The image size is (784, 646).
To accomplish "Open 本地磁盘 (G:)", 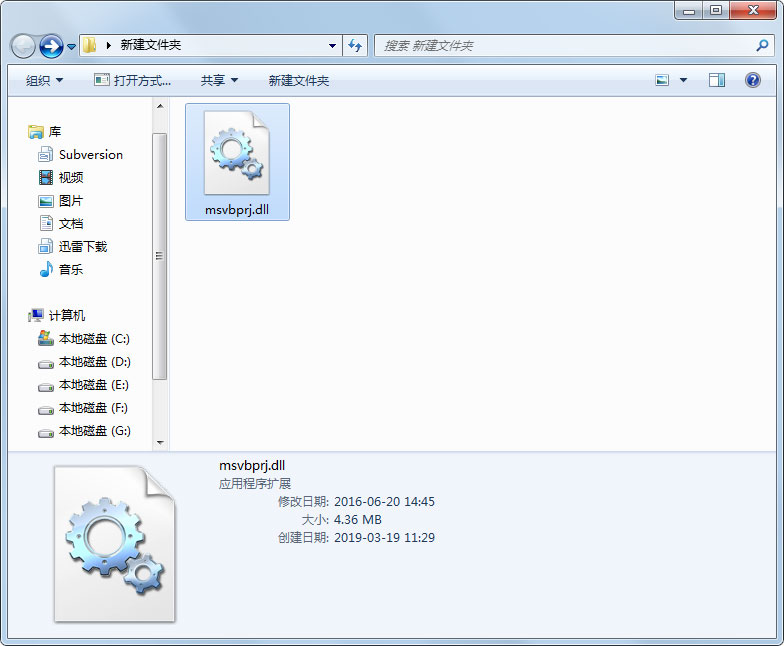I will tap(94, 430).
